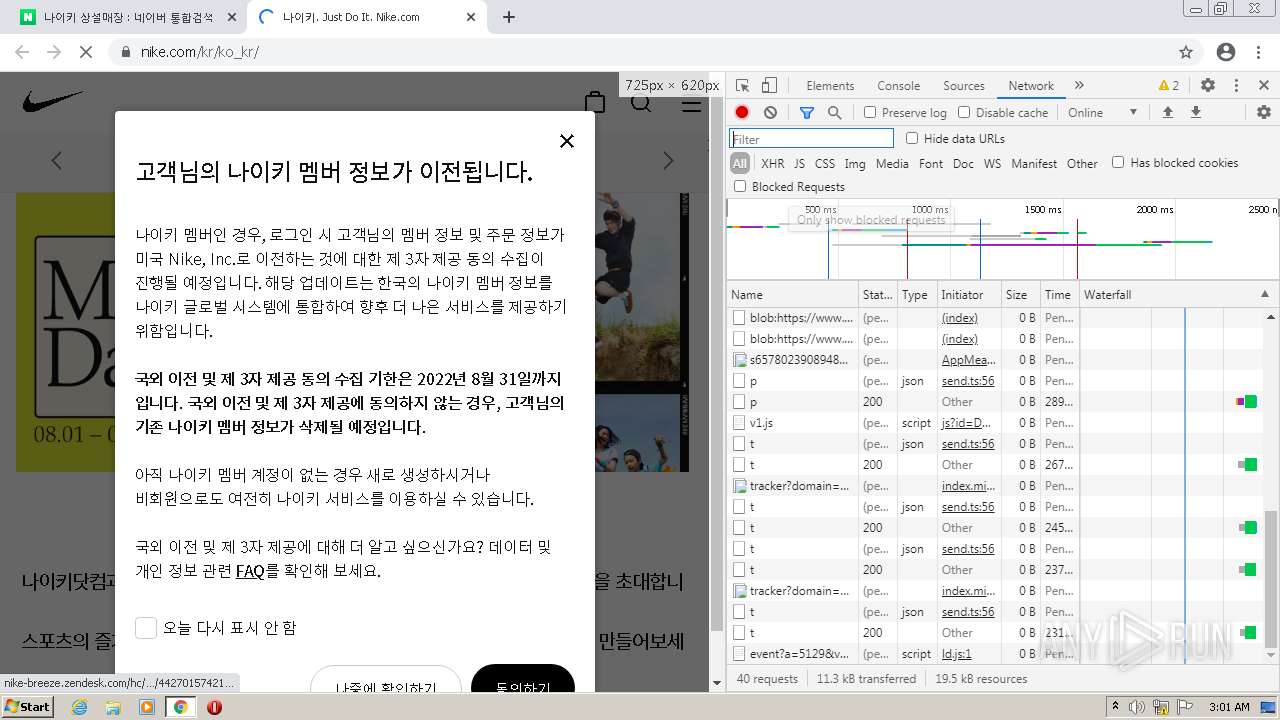
Task: Filter requests by Img type
Action: pyautogui.click(x=855, y=163)
